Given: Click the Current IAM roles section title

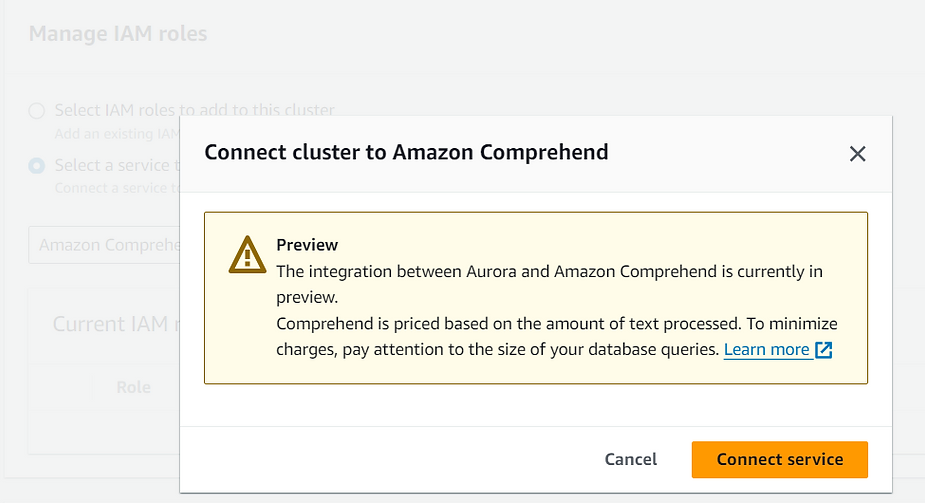Looking at the screenshot, I should 116,324.
